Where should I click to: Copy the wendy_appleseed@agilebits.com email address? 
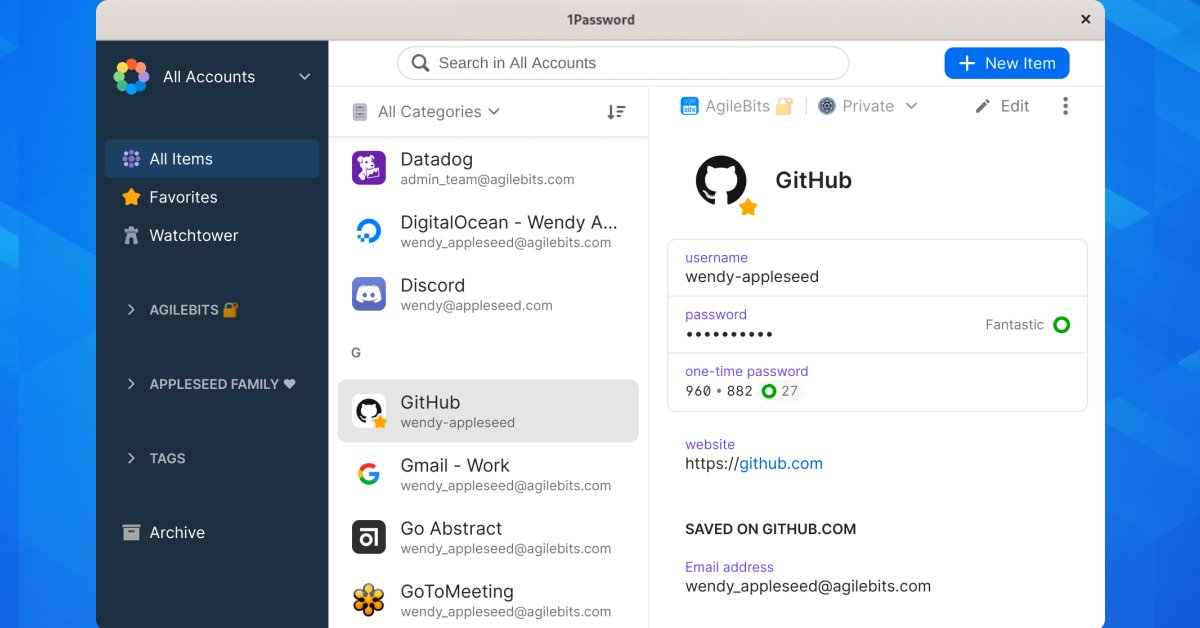(x=808, y=586)
